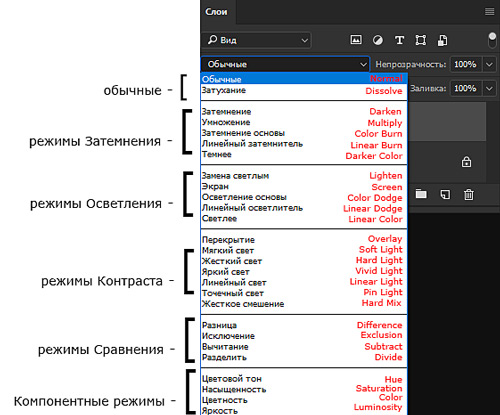Image resolution: width=500 pixels, height=415 pixels.
Task: Click the pixel layer filter icon
Action: (356, 40)
